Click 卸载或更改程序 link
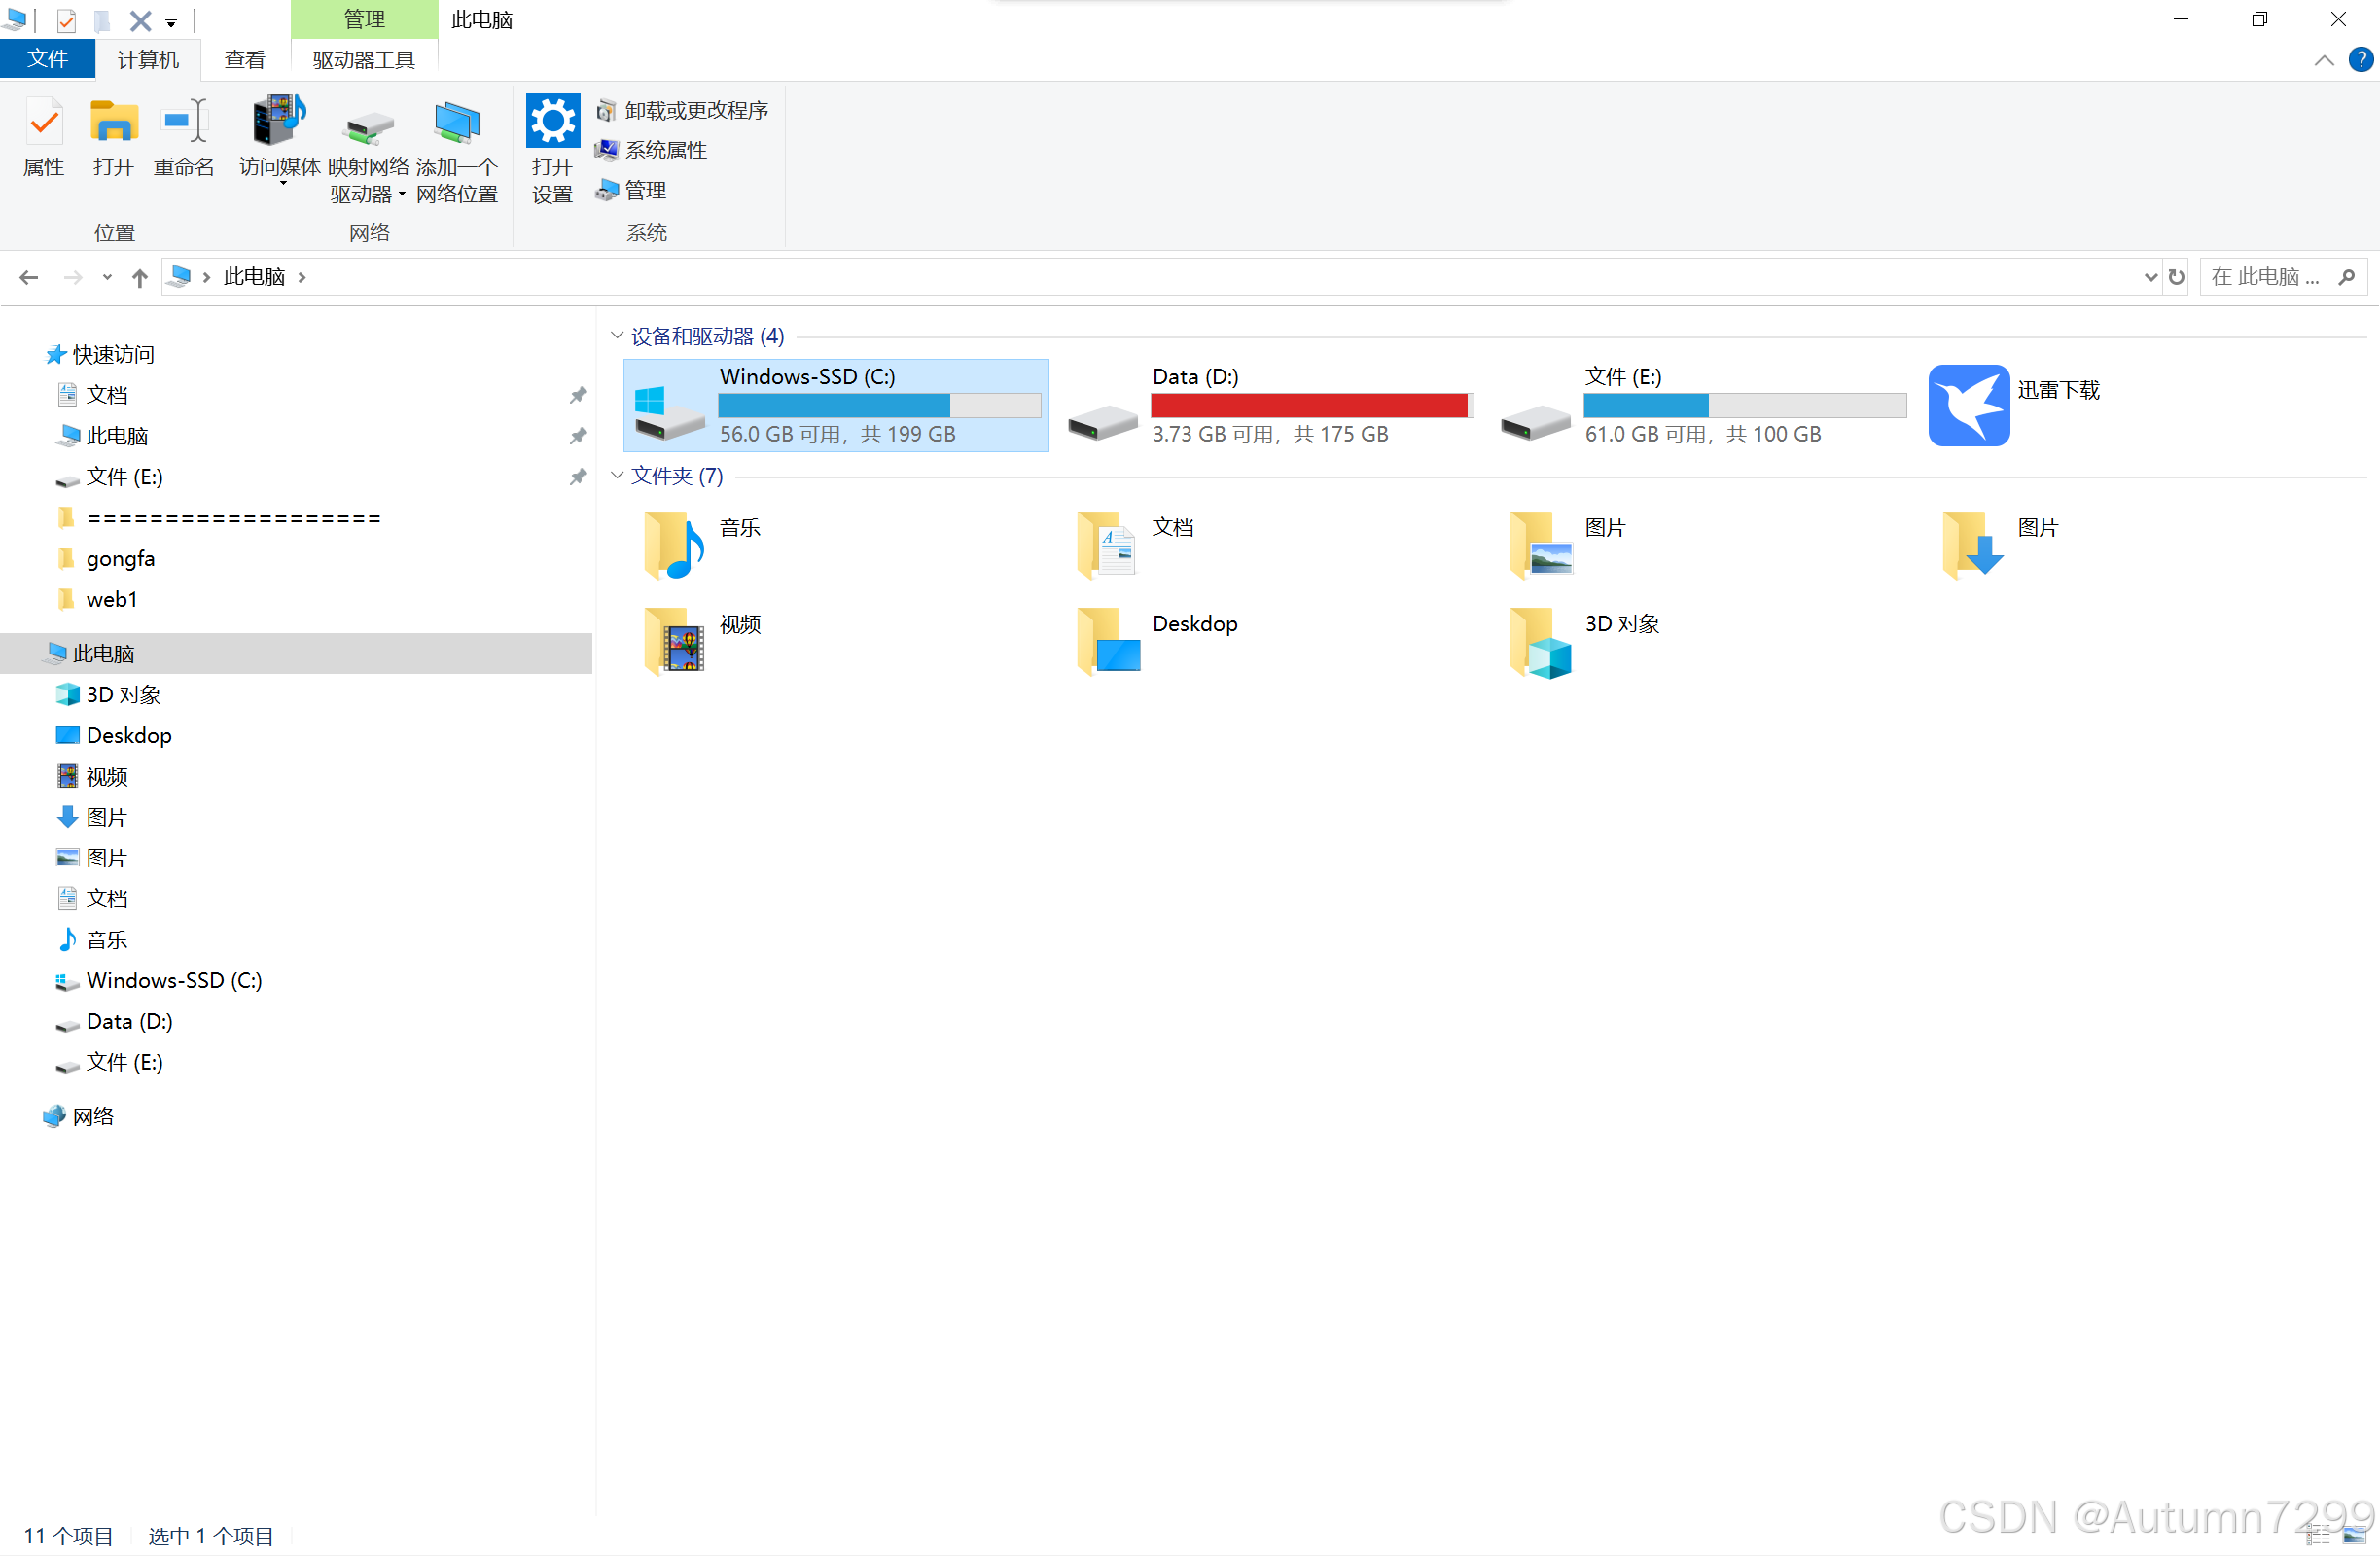 [x=695, y=110]
